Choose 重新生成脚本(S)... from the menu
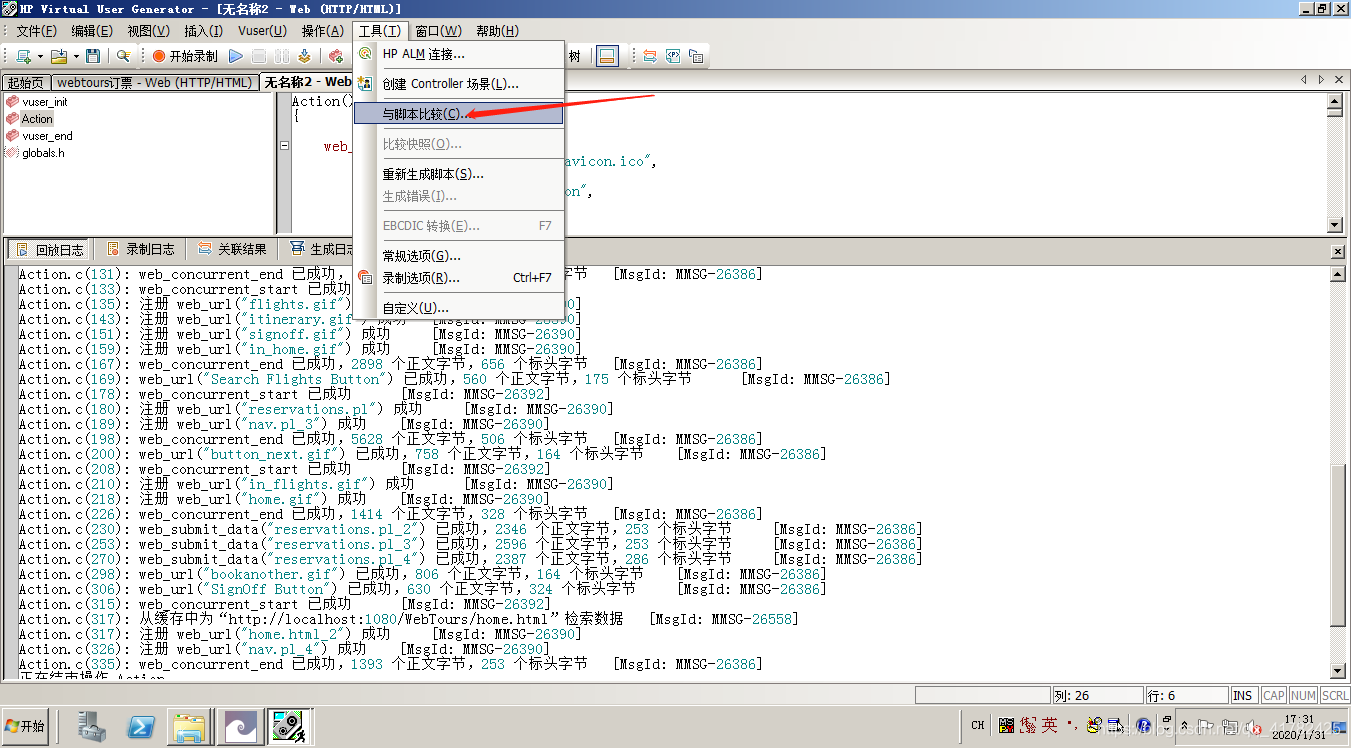This screenshot has height=748, width=1351. coord(459,174)
